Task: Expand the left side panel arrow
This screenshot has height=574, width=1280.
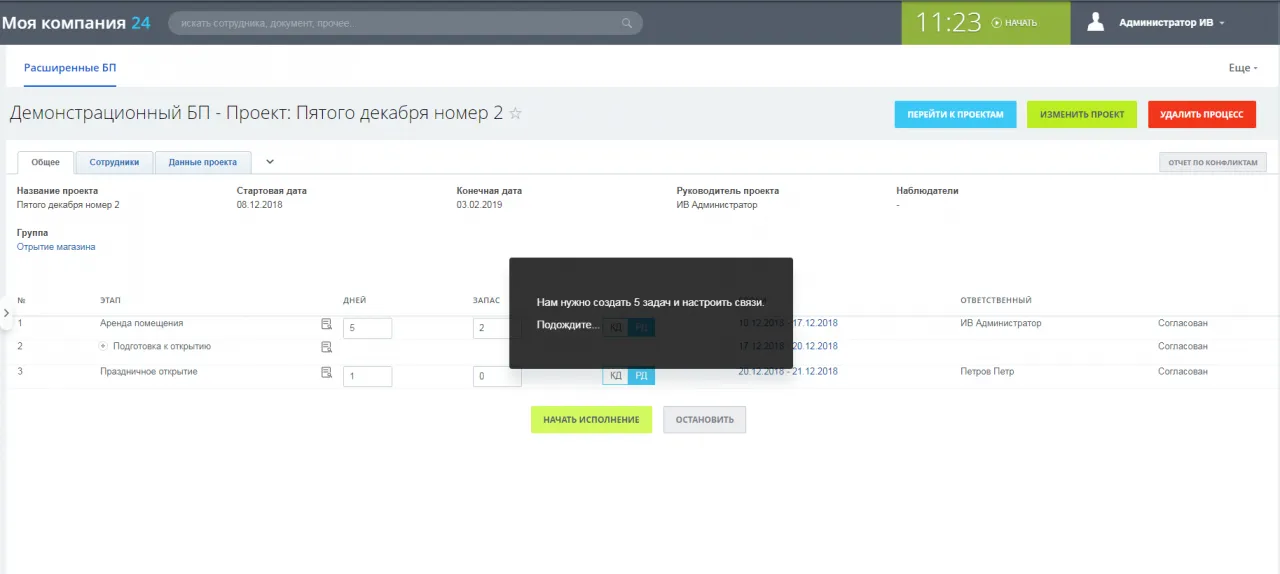Action: click(6, 313)
